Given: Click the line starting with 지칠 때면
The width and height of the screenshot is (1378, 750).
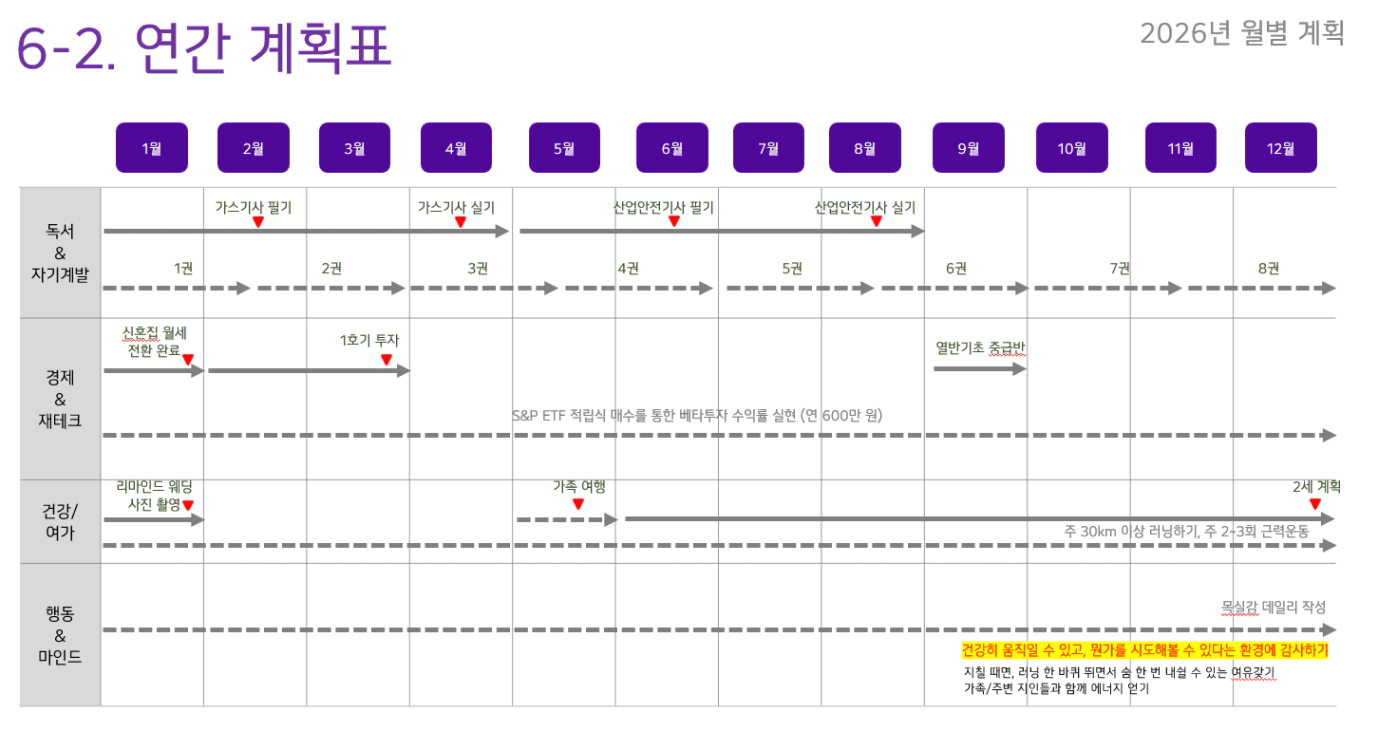Looking at the screenshot, I should pos(1120,672).
